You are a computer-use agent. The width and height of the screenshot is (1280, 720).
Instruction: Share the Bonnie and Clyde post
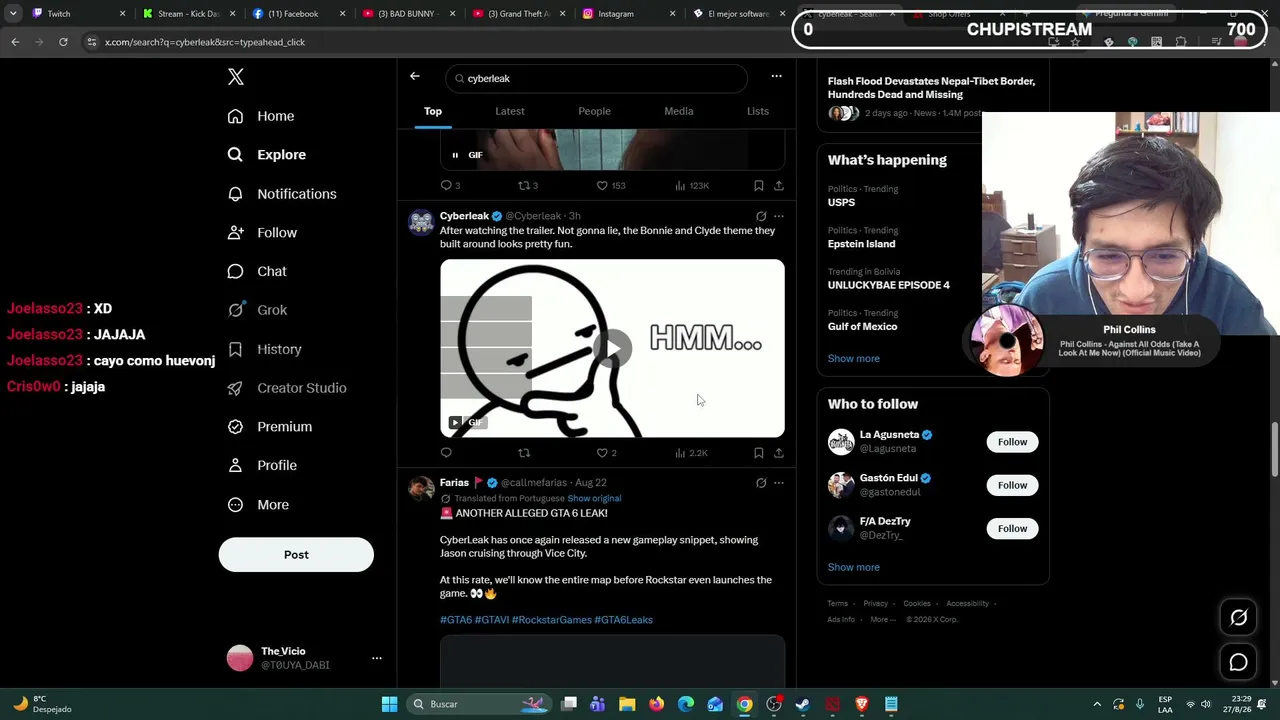pyautogui.click(x=779, y=453)
